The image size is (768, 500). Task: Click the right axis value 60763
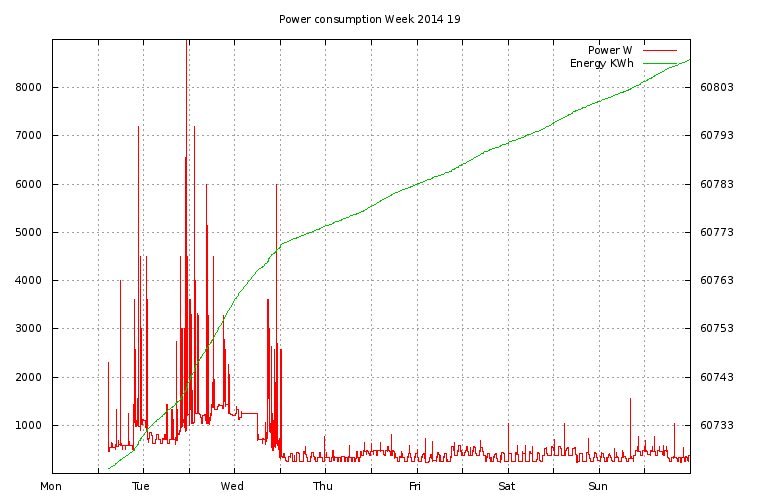pyautogui.click(x=717, y=280)
